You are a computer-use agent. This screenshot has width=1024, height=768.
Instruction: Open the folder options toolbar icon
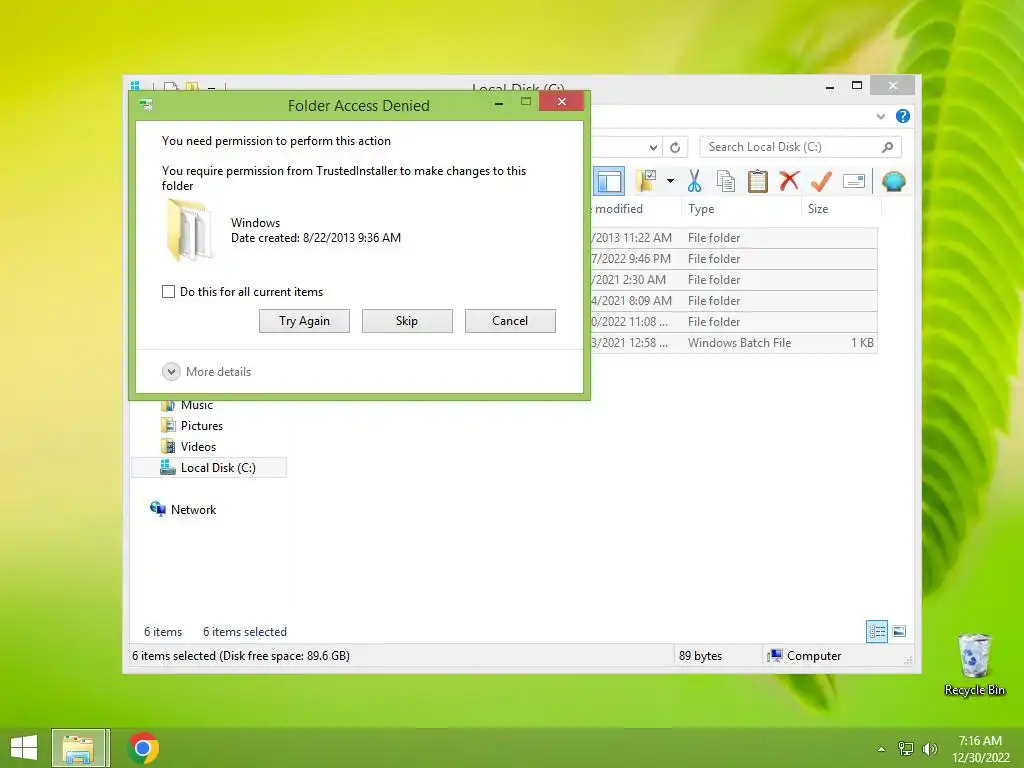pyautogui.click(x=646, y=181)
